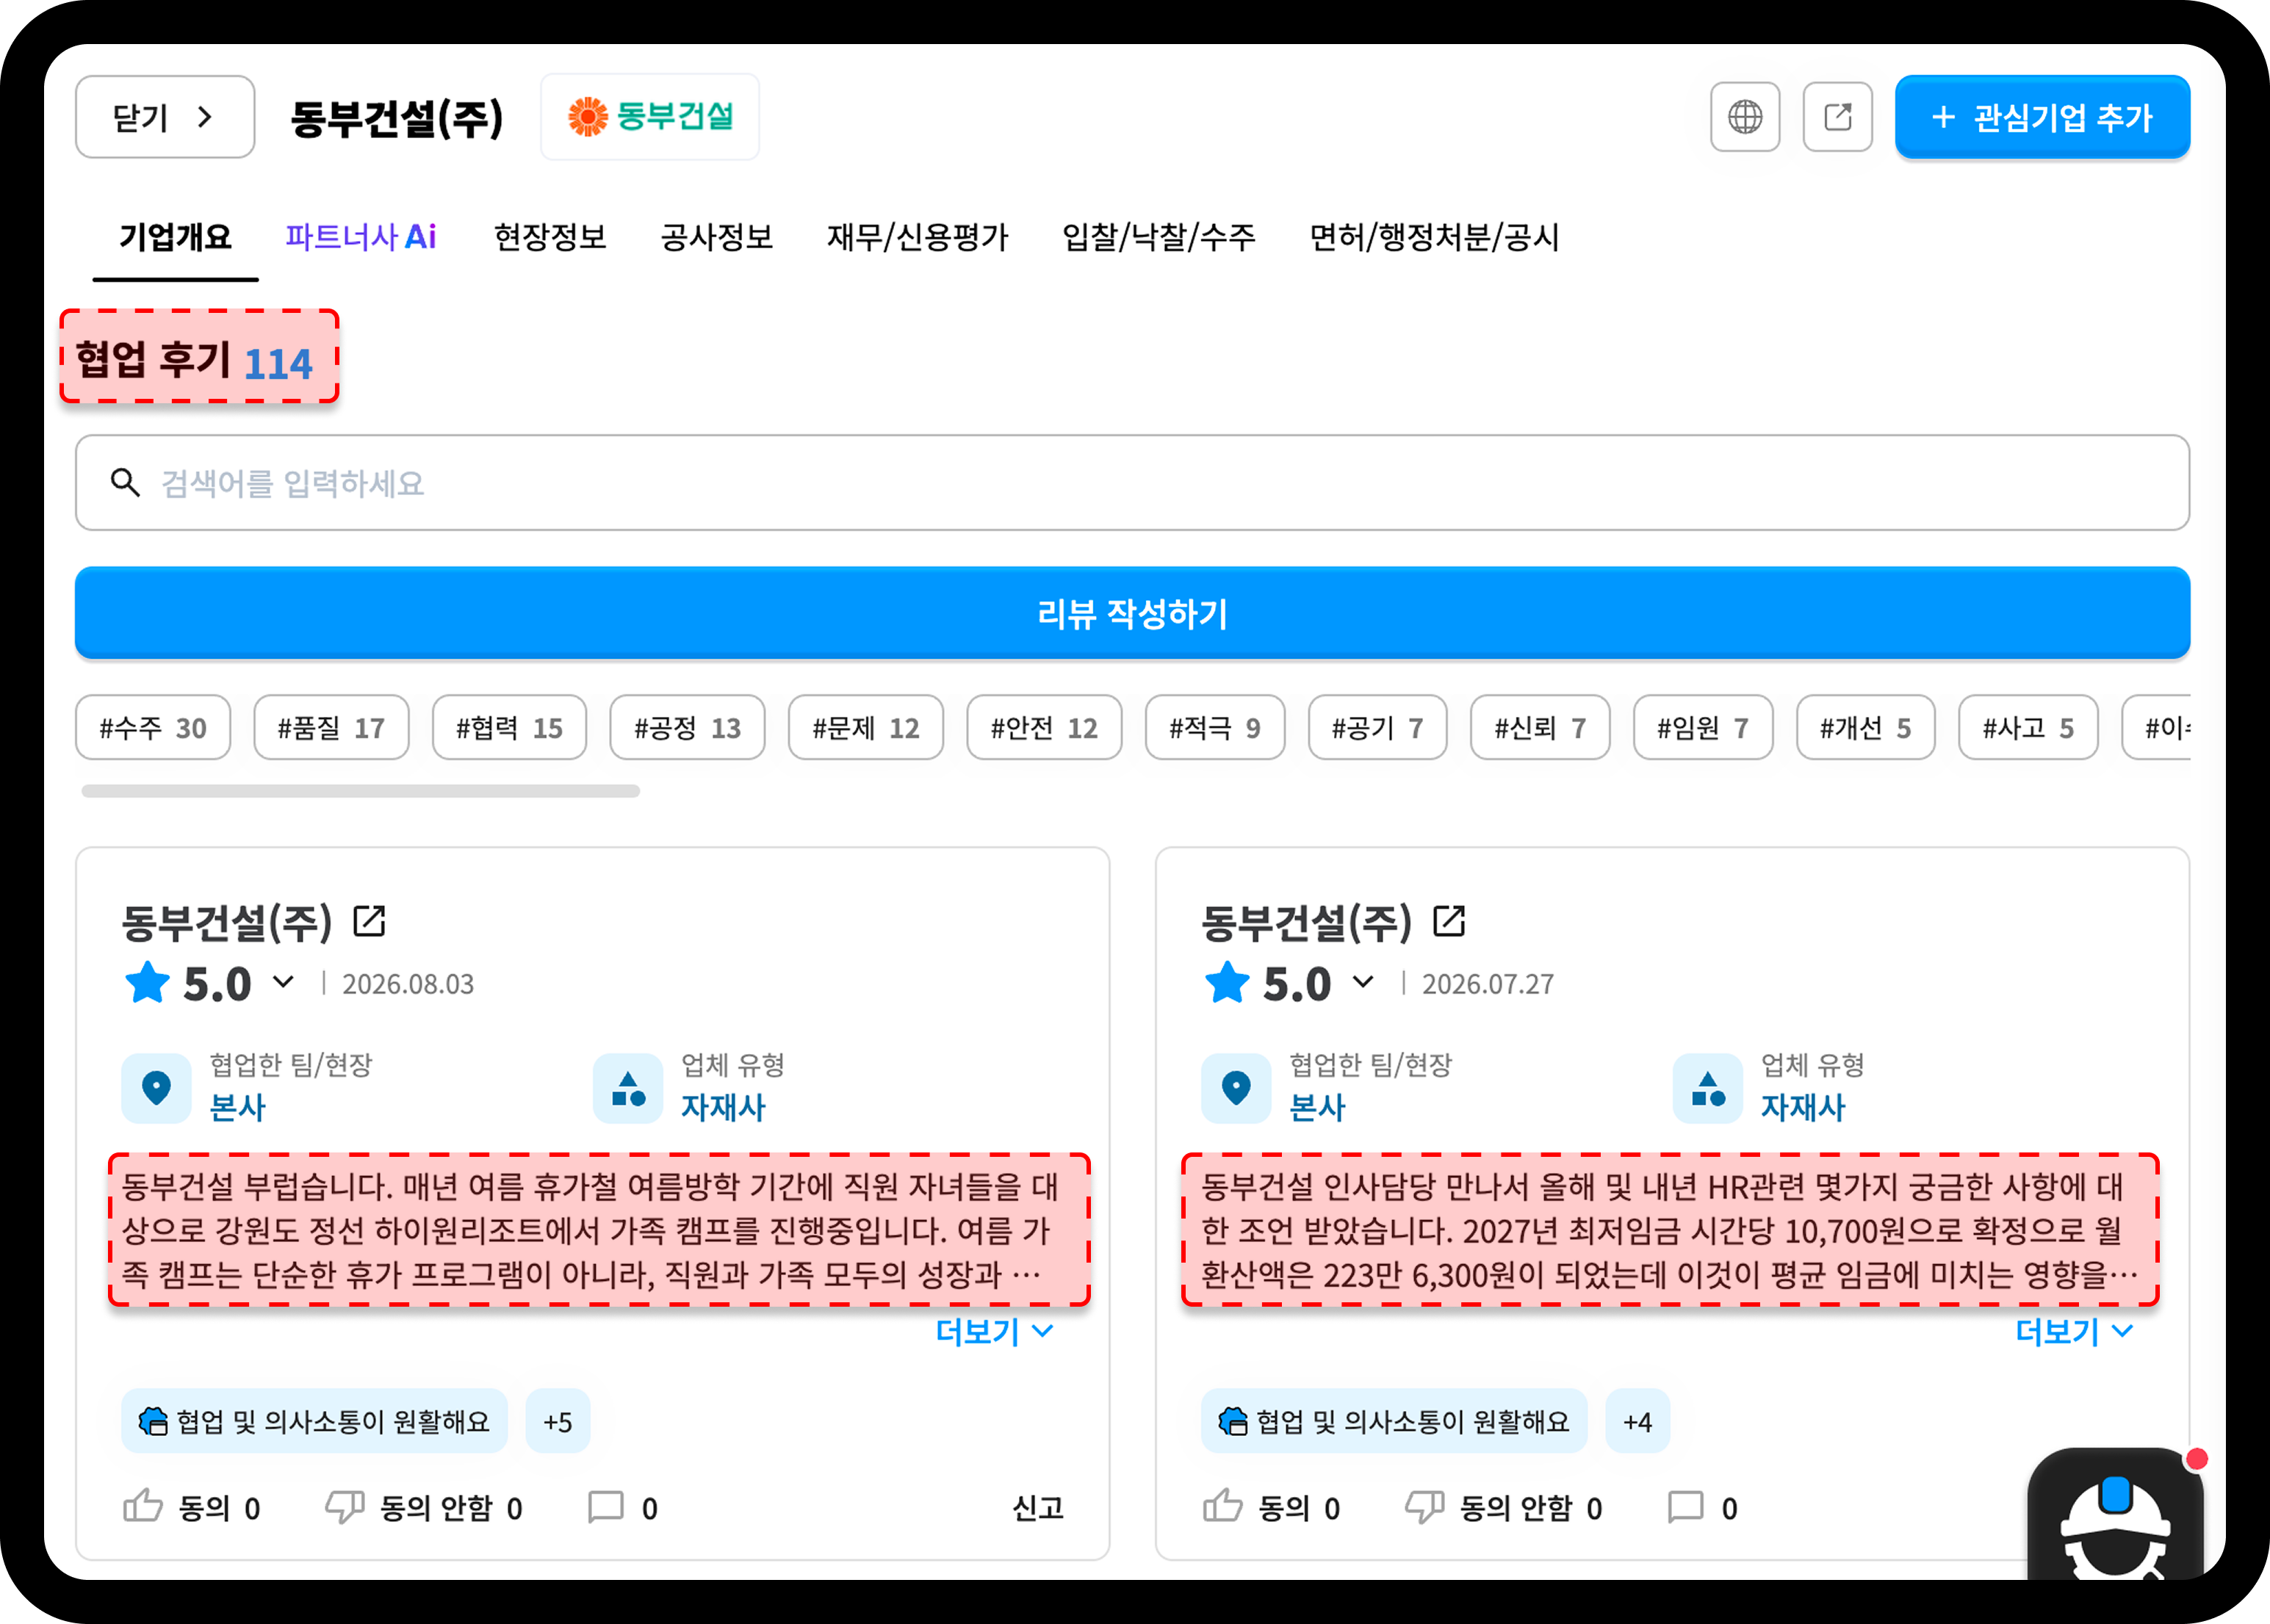Screen dimensions: 2270x1624
Task: Report the 2026.08.03 review via 신고
Action: coord(1038,1507)
